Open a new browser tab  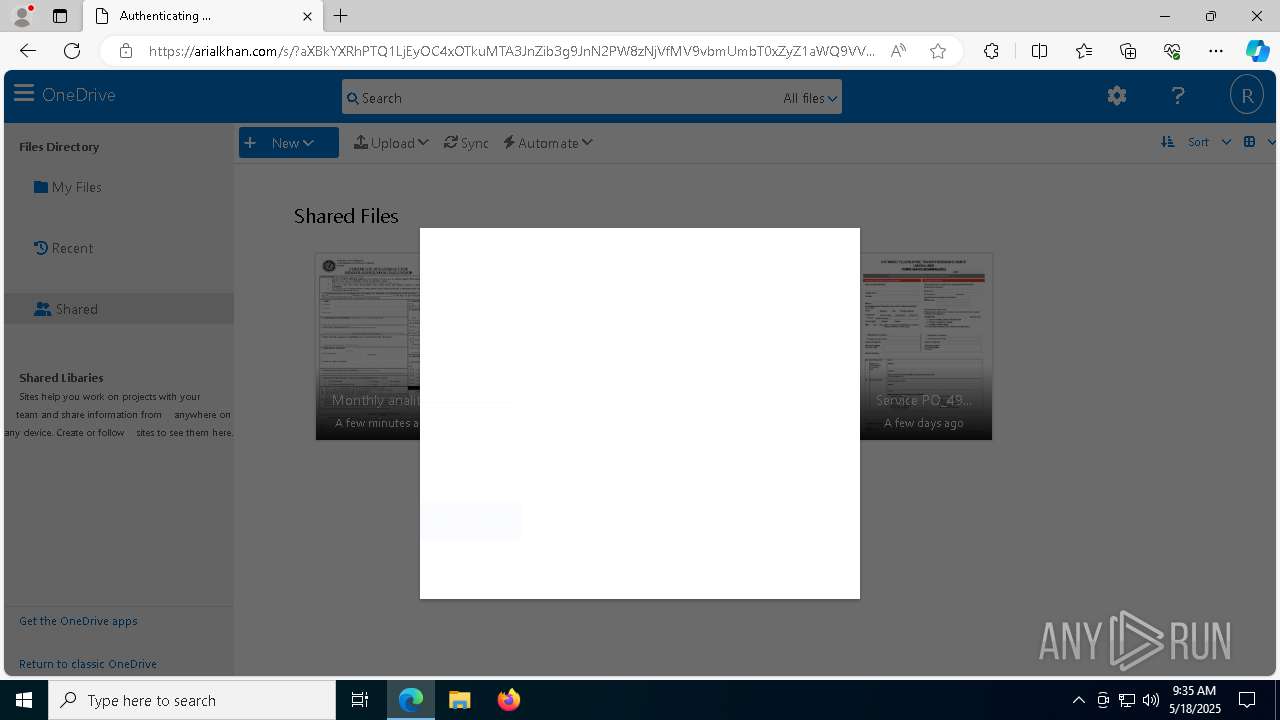pos(341,16)
